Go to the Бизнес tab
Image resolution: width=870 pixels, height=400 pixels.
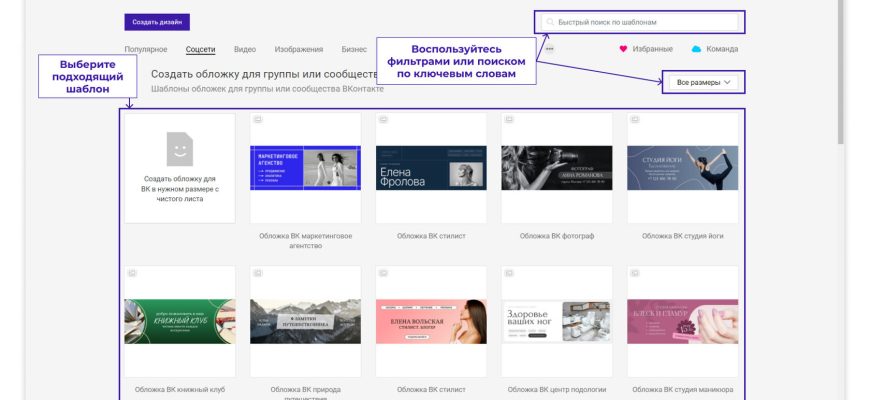pyautogui.click(x=354, y=49)
